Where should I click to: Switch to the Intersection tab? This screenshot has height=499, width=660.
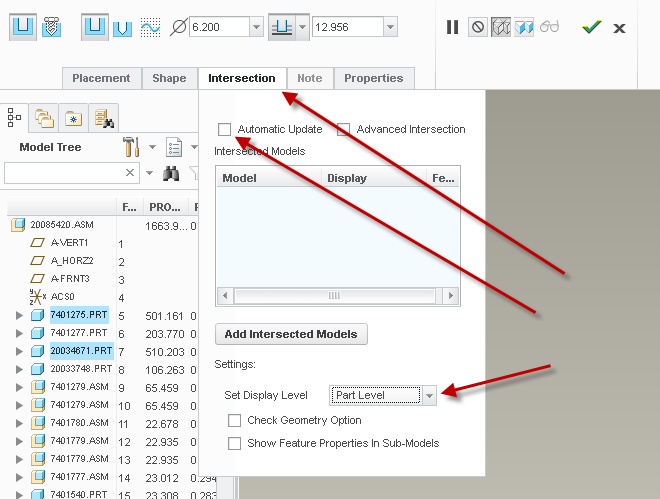[x=242, y=78]
